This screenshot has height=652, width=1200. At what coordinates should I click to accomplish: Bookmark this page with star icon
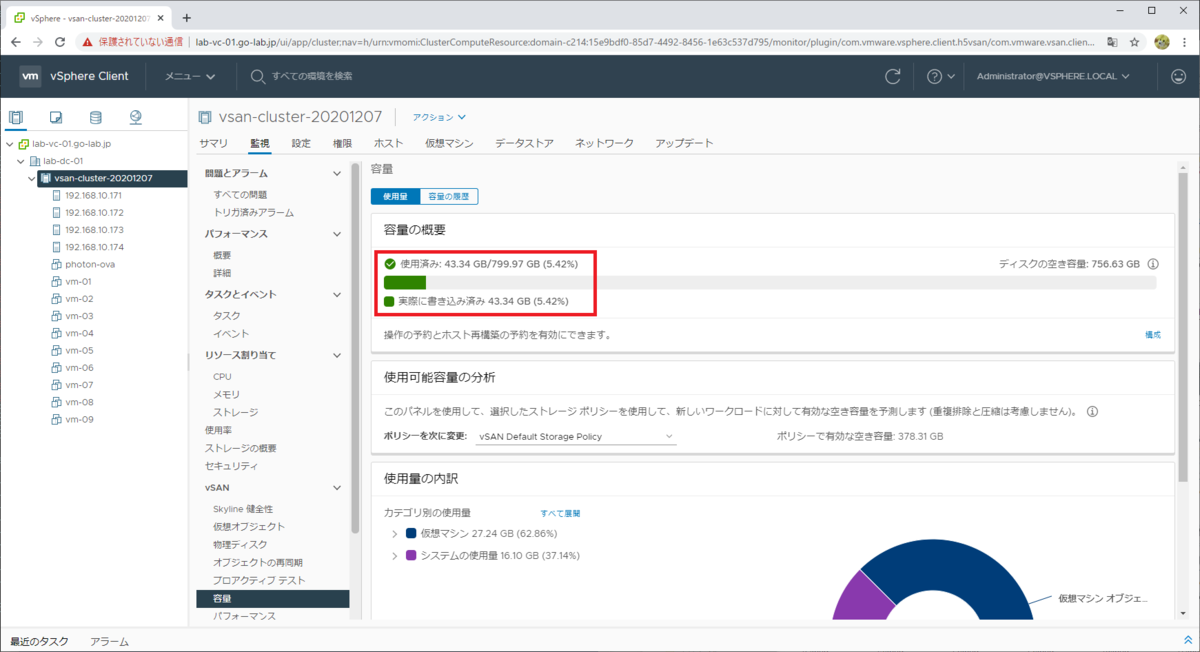pos(1135,42)
